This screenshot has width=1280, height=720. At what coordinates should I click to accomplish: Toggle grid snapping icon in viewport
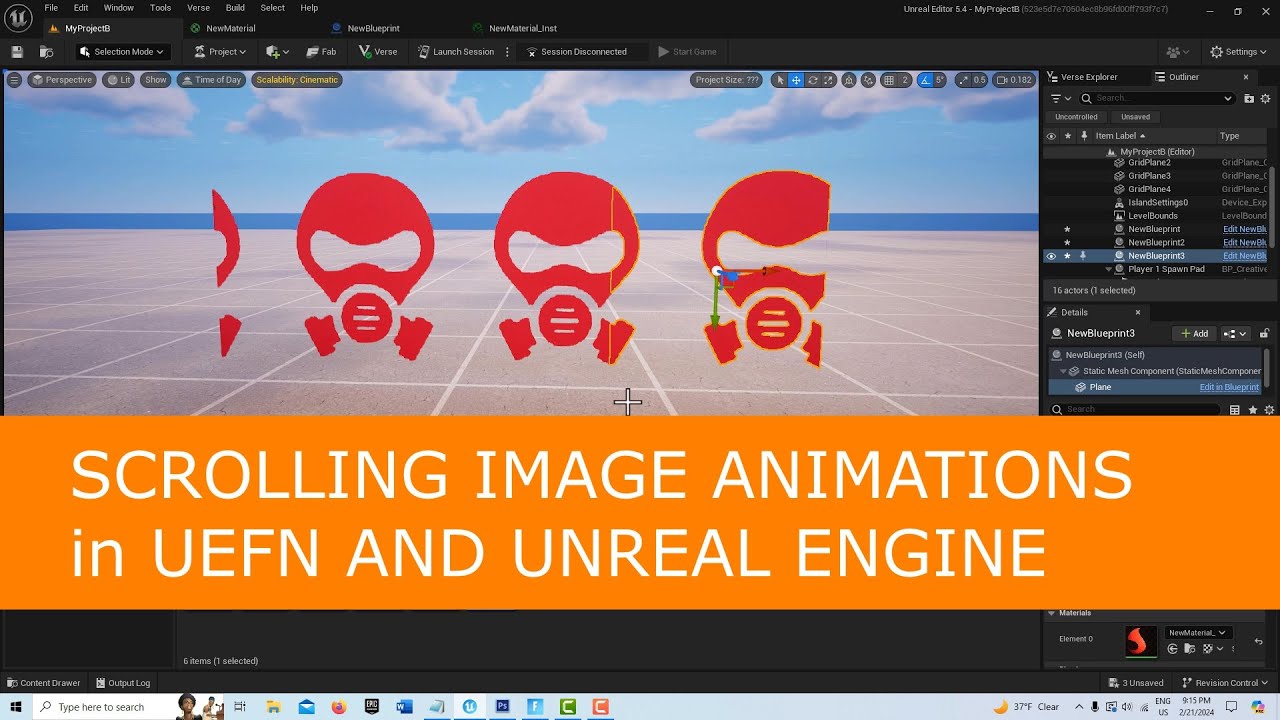889,80
